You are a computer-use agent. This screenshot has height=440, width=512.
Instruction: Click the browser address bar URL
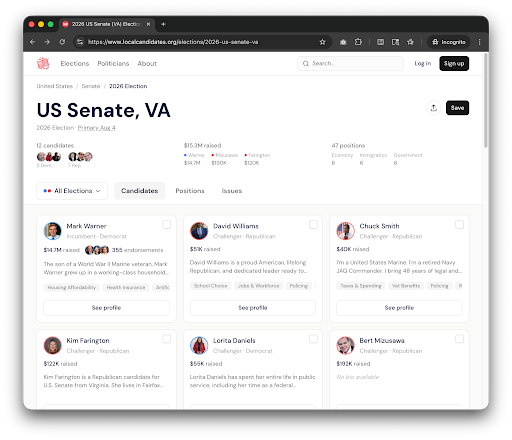click(x=173, y=42)
